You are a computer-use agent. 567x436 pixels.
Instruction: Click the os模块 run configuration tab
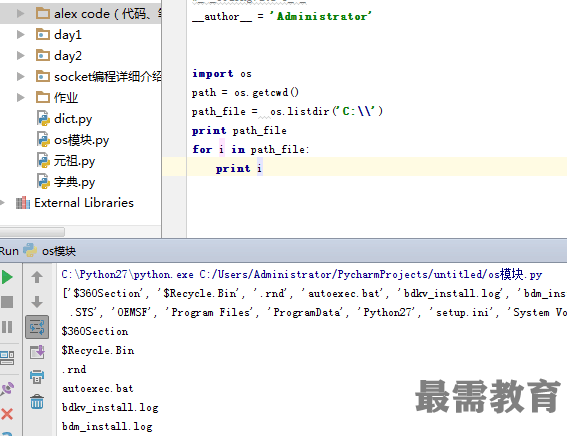(x=59, y=251)
